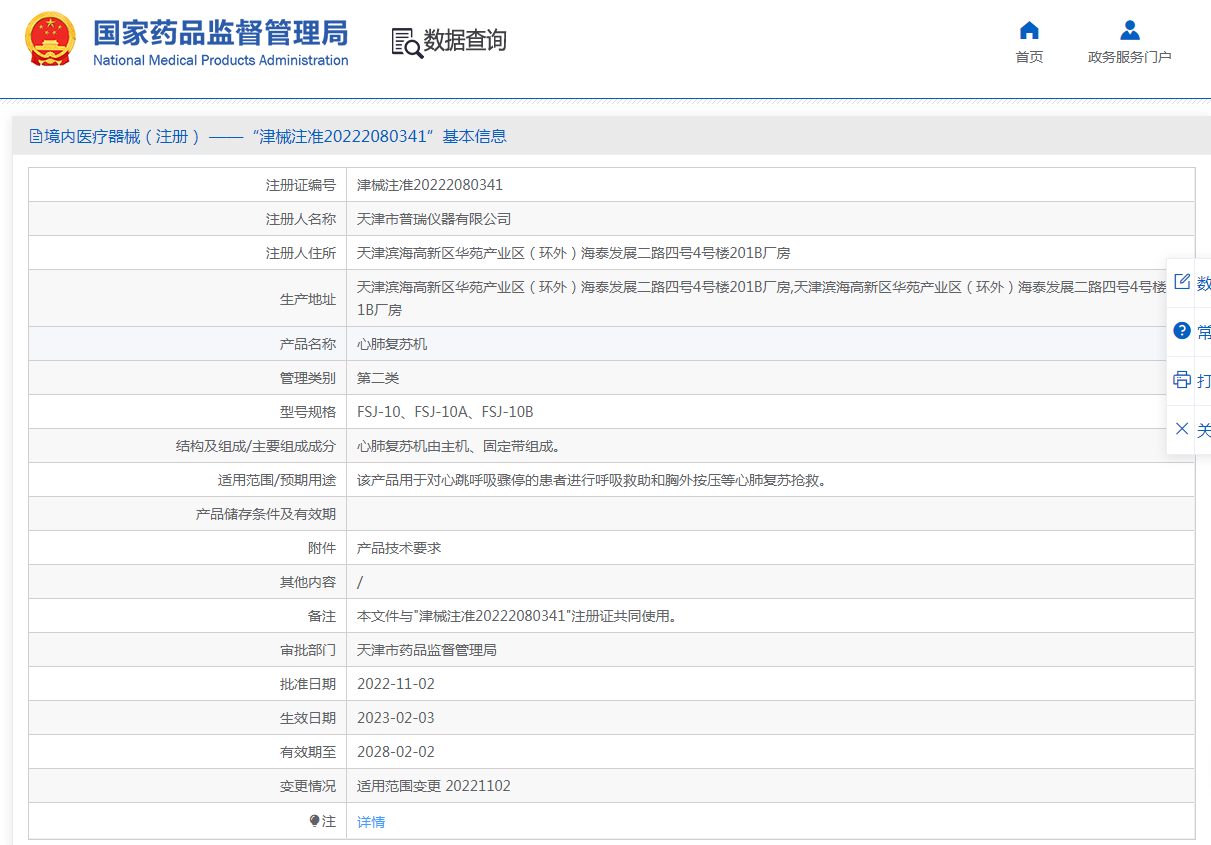Screen dimensions: 1211x845
Task: Select the 第二类 category value
Action: click(x=378, y=378)
